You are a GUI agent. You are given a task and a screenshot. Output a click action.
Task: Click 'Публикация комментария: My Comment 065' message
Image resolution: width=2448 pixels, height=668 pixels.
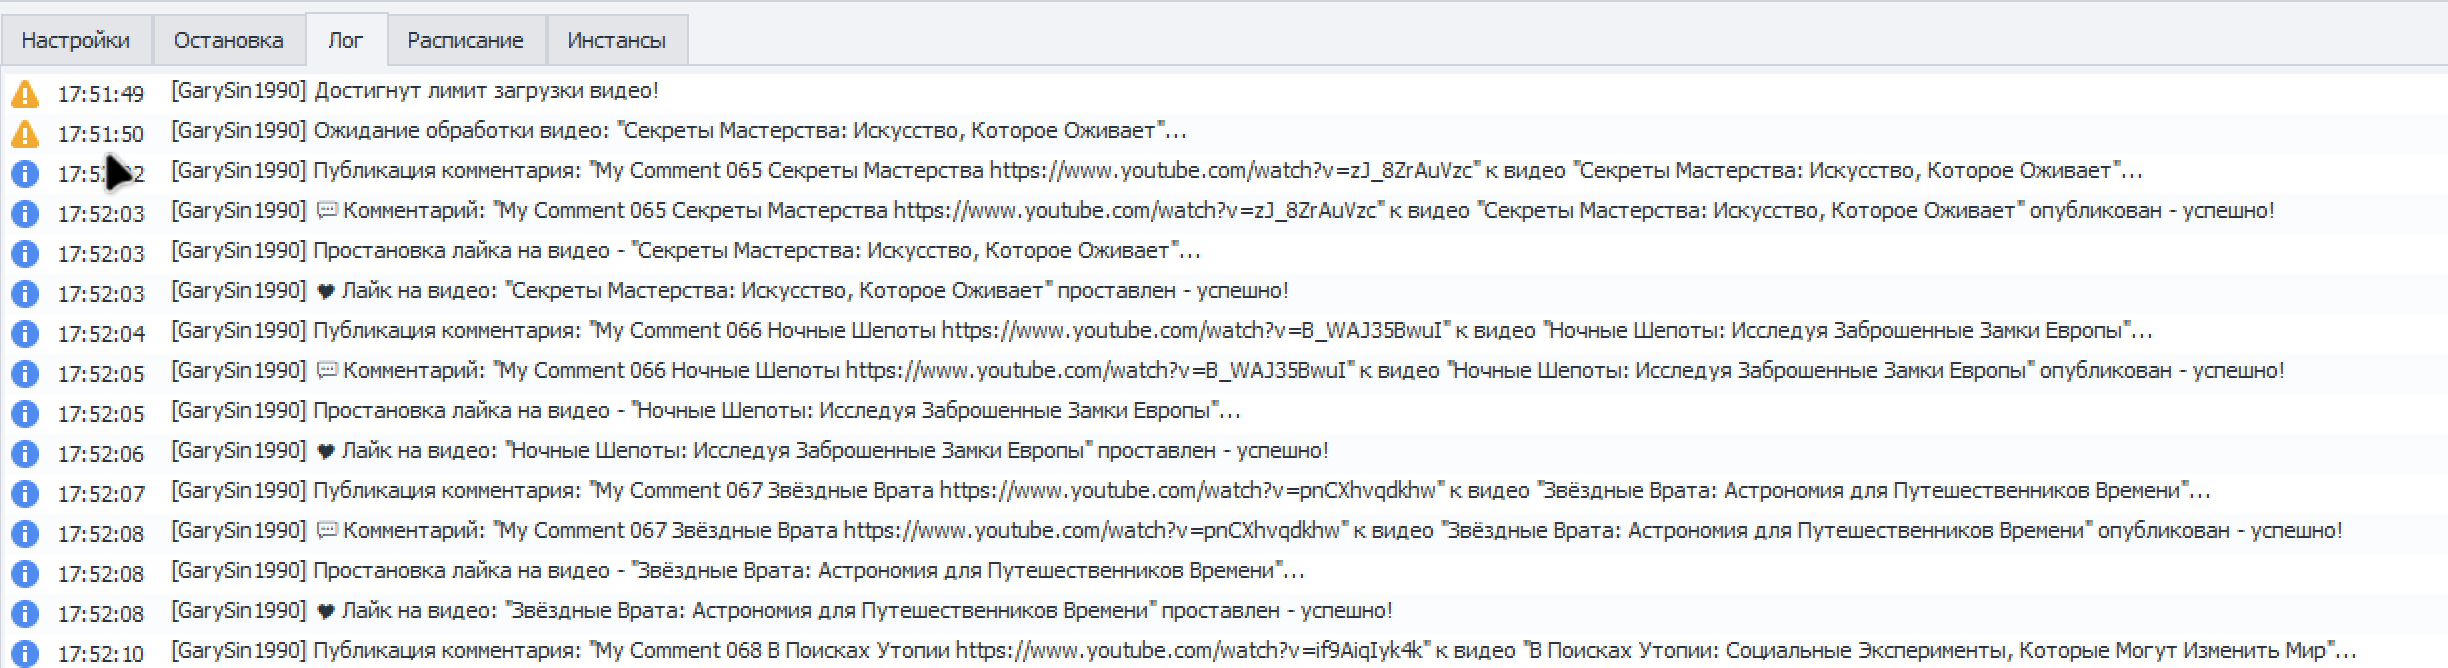click(x=1228, y=171)
